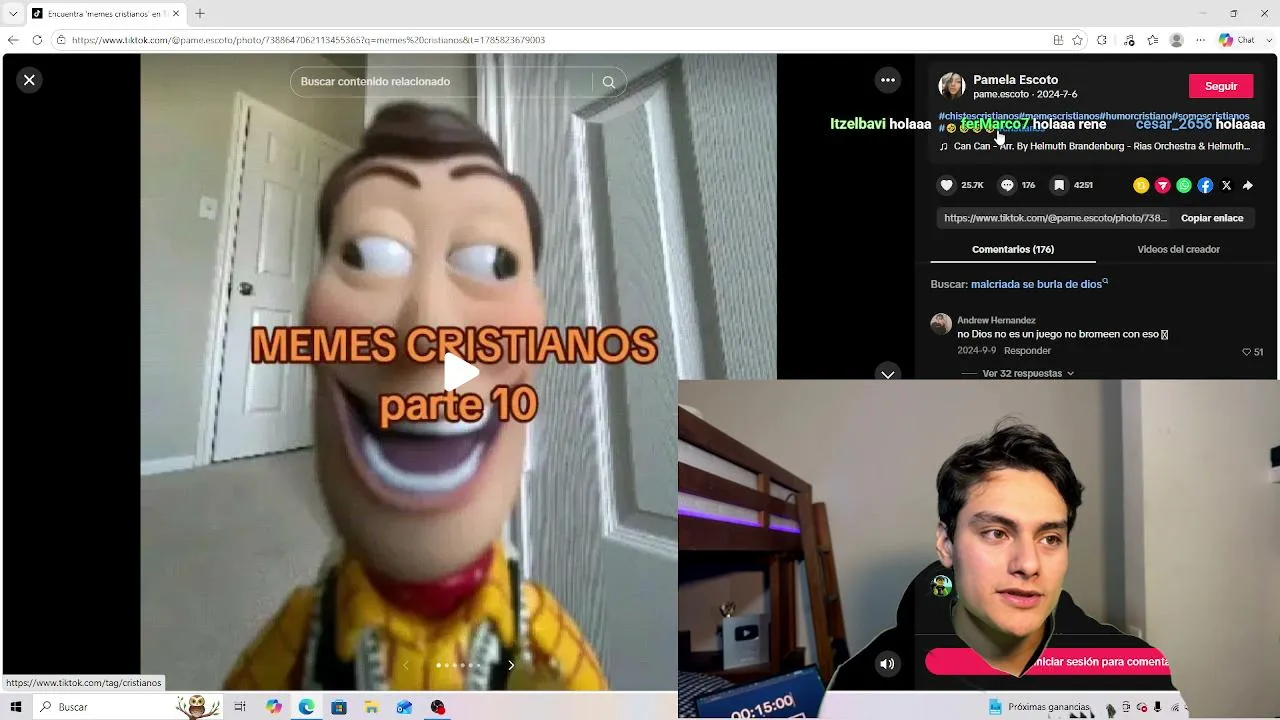Open Microsoft Store from the taskbar

pyautogui.click(x=339, y=707)
